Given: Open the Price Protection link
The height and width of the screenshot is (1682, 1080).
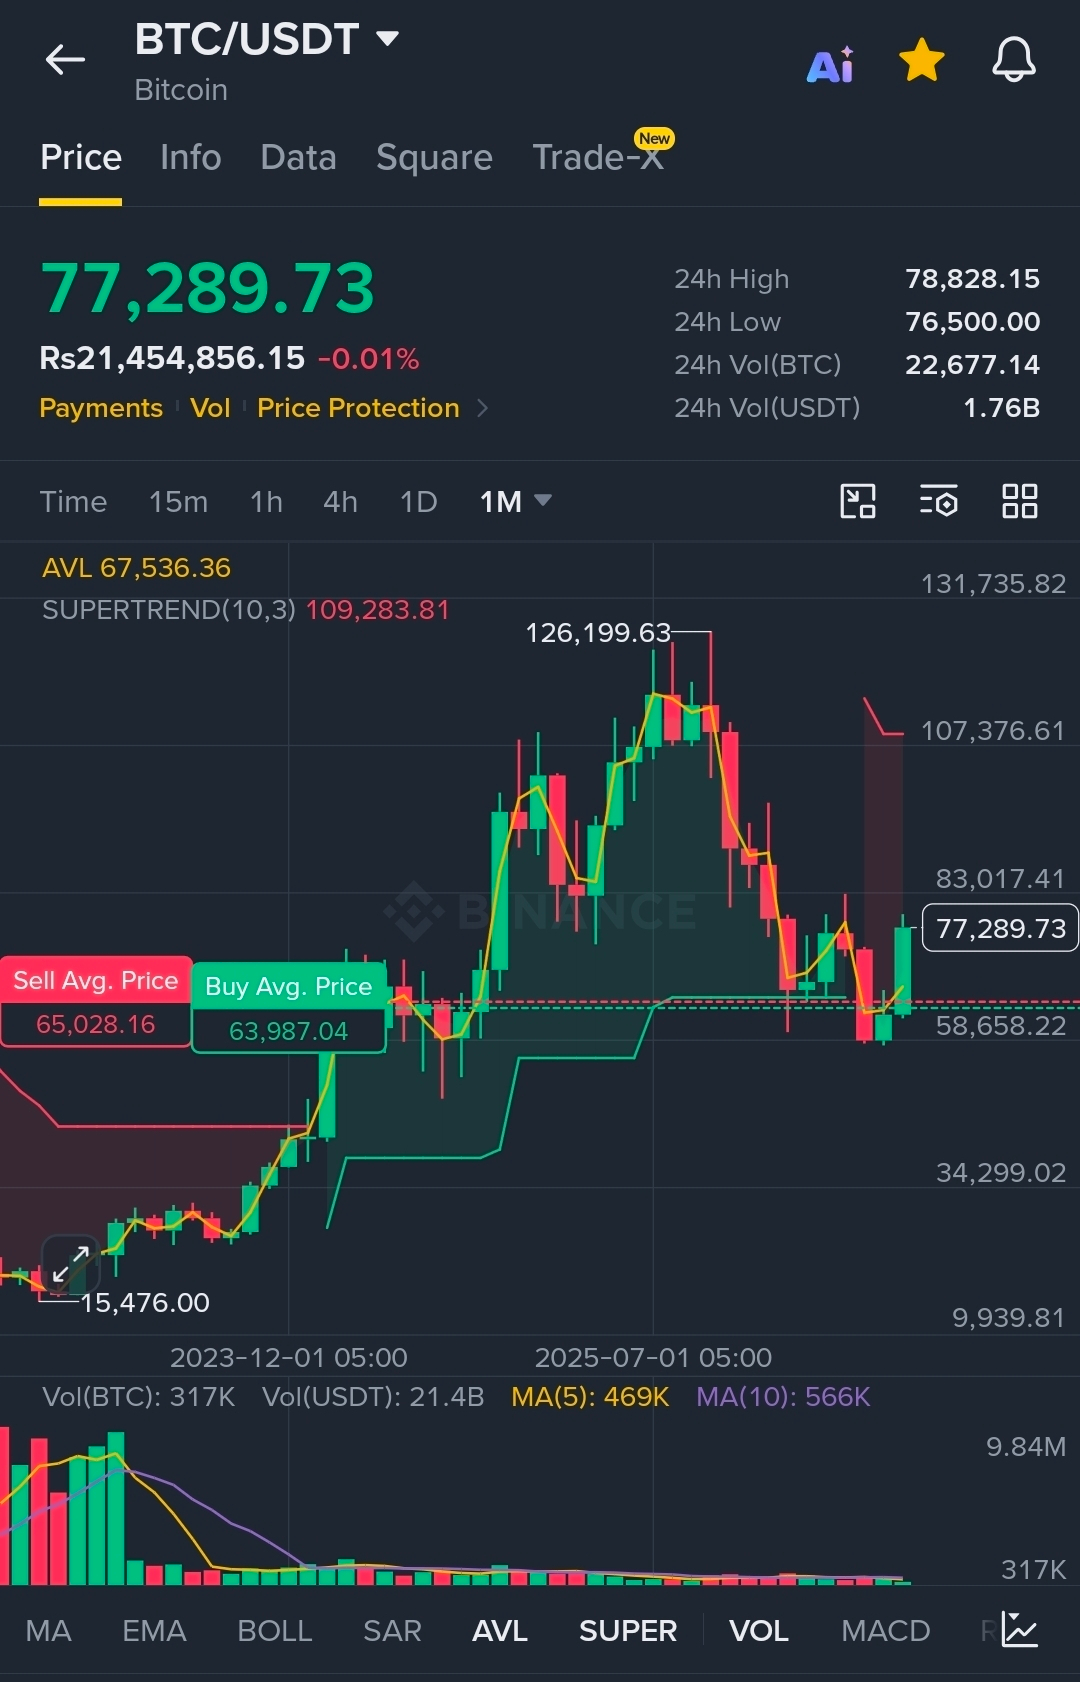Looking at the screenshot, I should [358, 408].
